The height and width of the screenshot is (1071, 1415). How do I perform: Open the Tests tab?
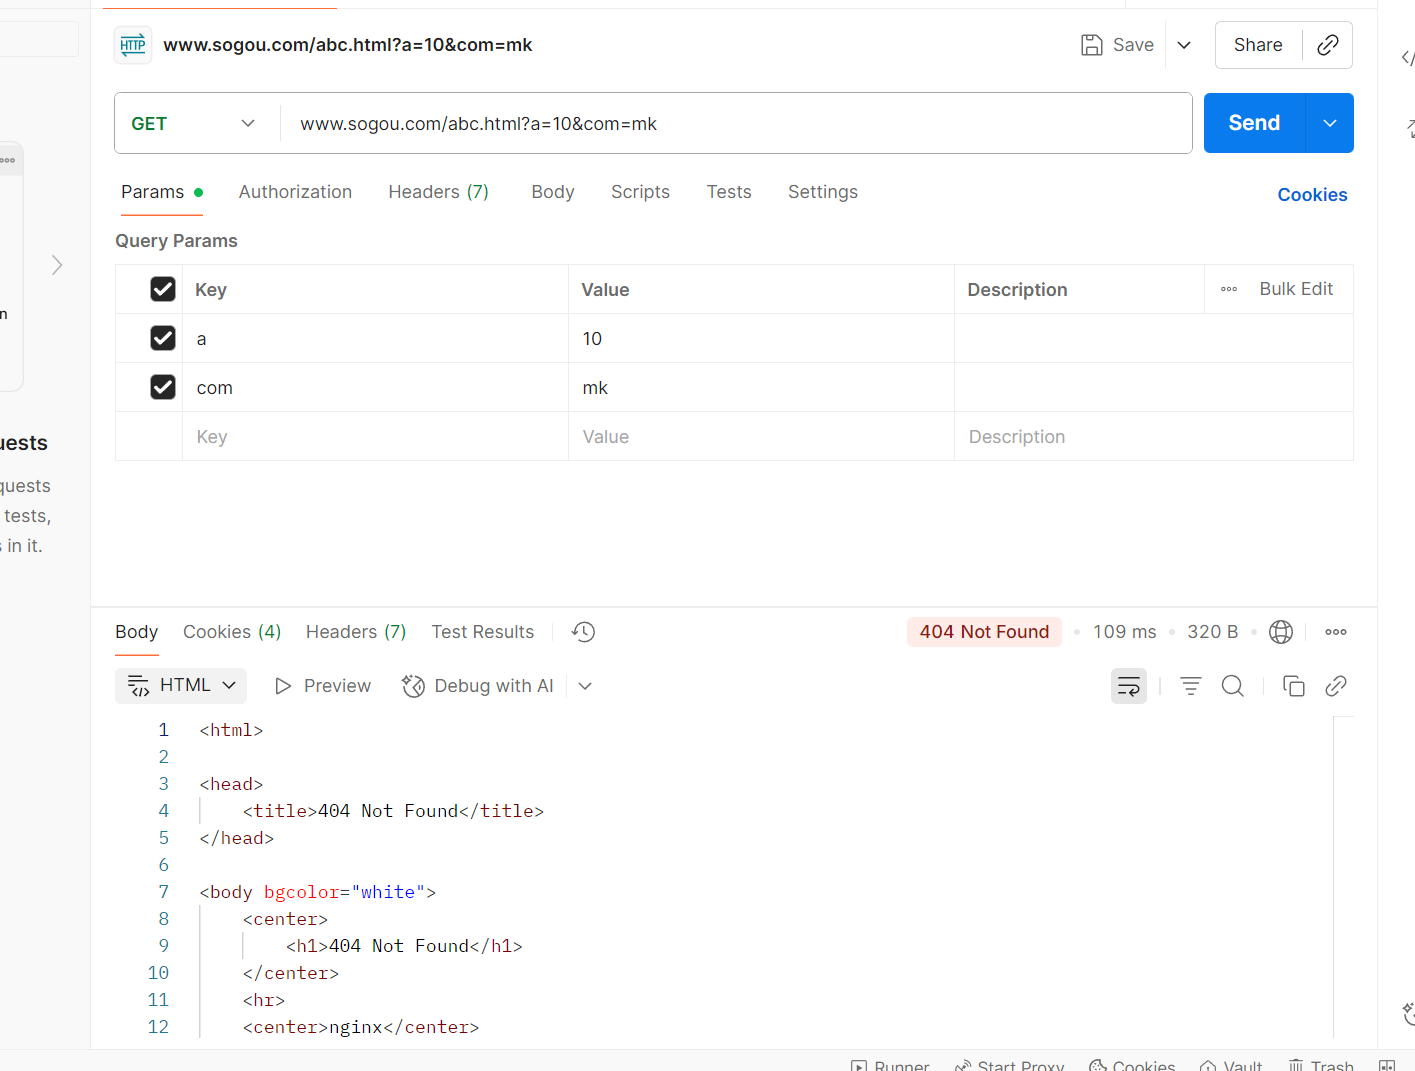point(729,192)
